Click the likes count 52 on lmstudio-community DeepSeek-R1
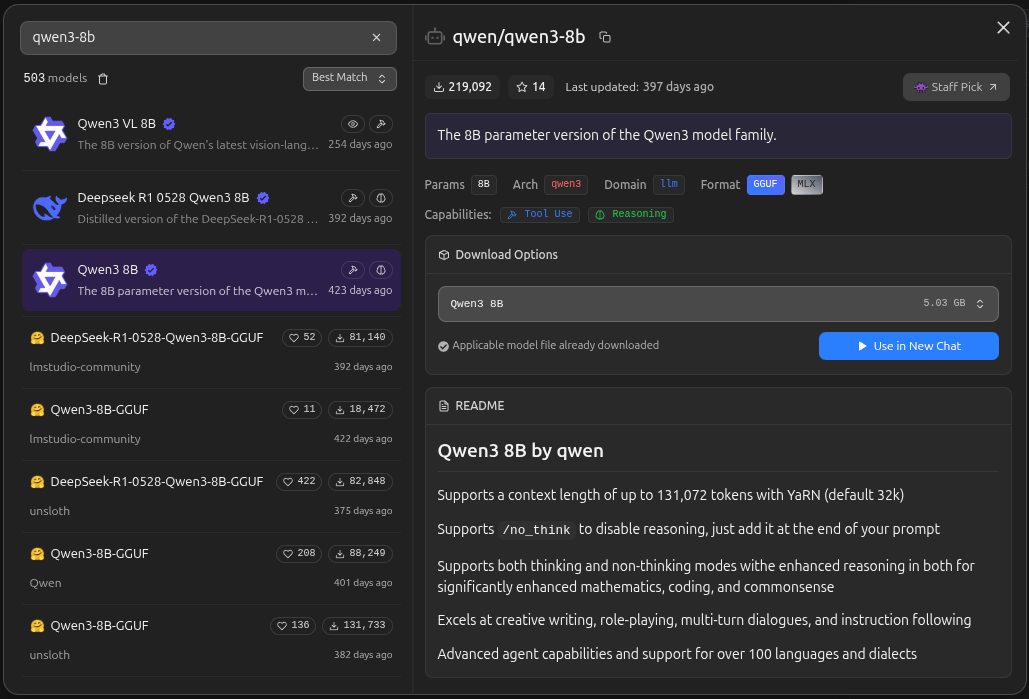Image resolution: width=1029 pixels, height=699 pixels. pyautogui.click(x=303, y=337)
